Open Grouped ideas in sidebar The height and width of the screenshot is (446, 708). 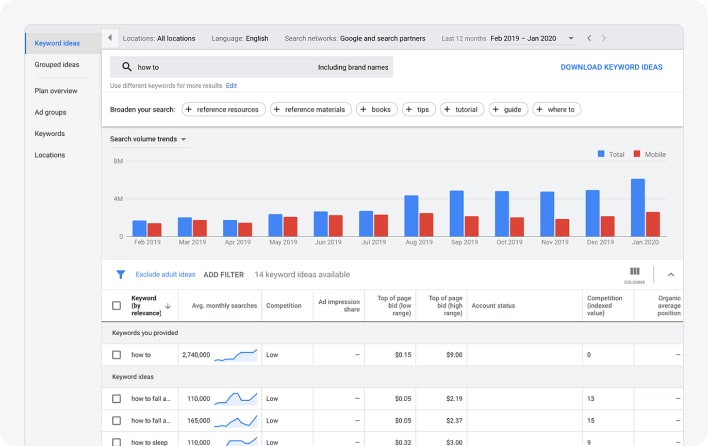tap(57, 65)
